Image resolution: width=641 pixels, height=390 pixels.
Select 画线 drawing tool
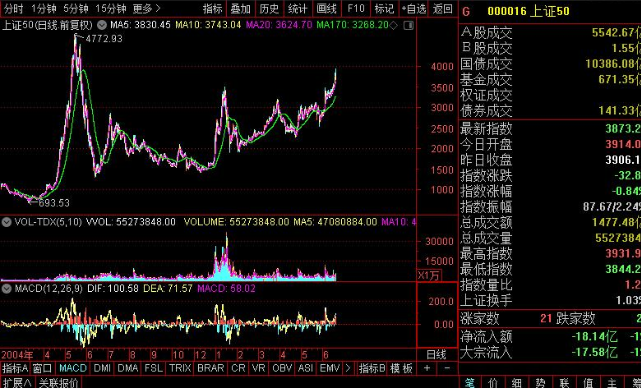[326, 9]
